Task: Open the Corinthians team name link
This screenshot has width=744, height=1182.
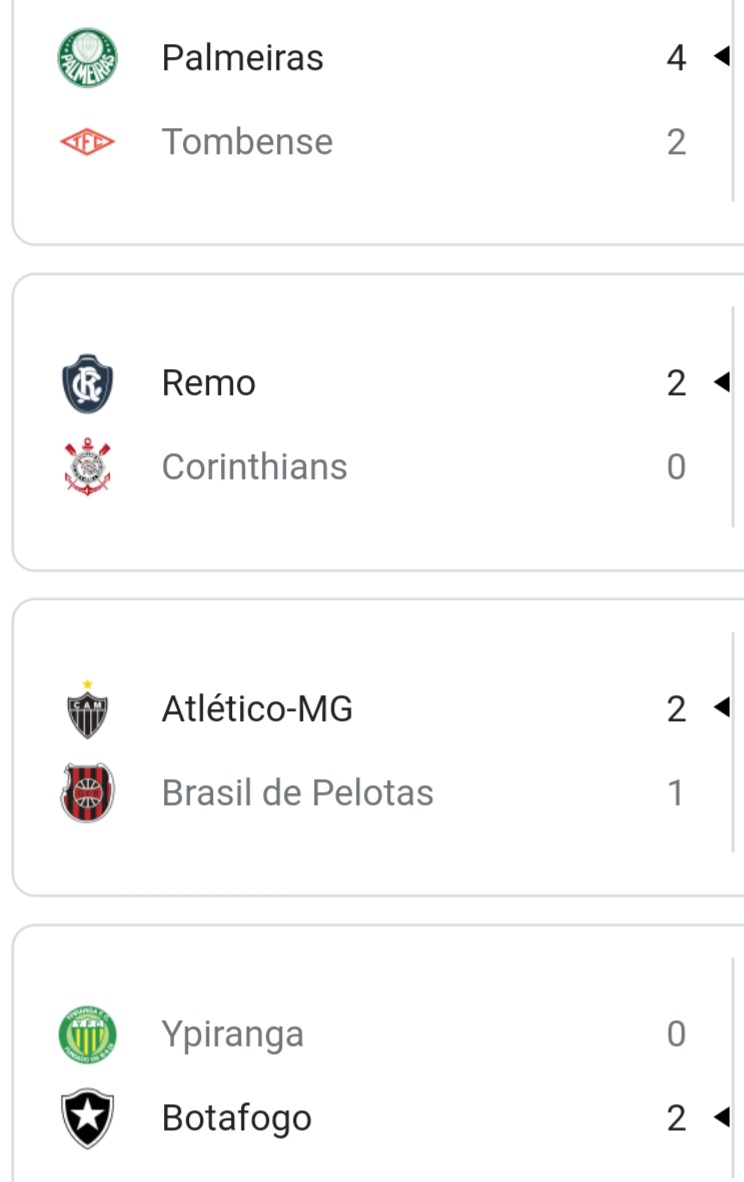Action: tap(254, 467)
